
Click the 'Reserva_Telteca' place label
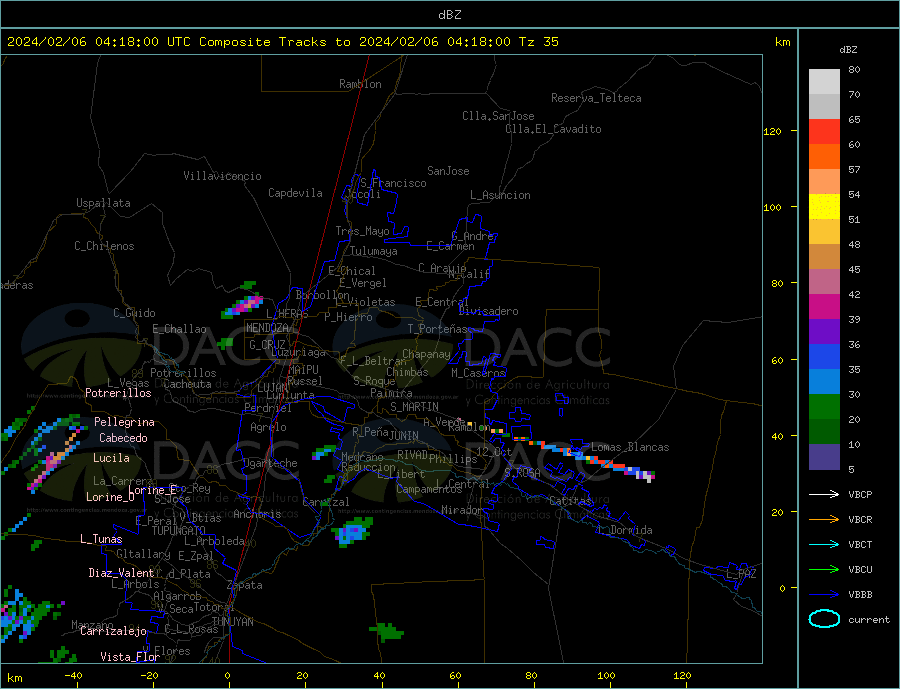coord(596,98)
